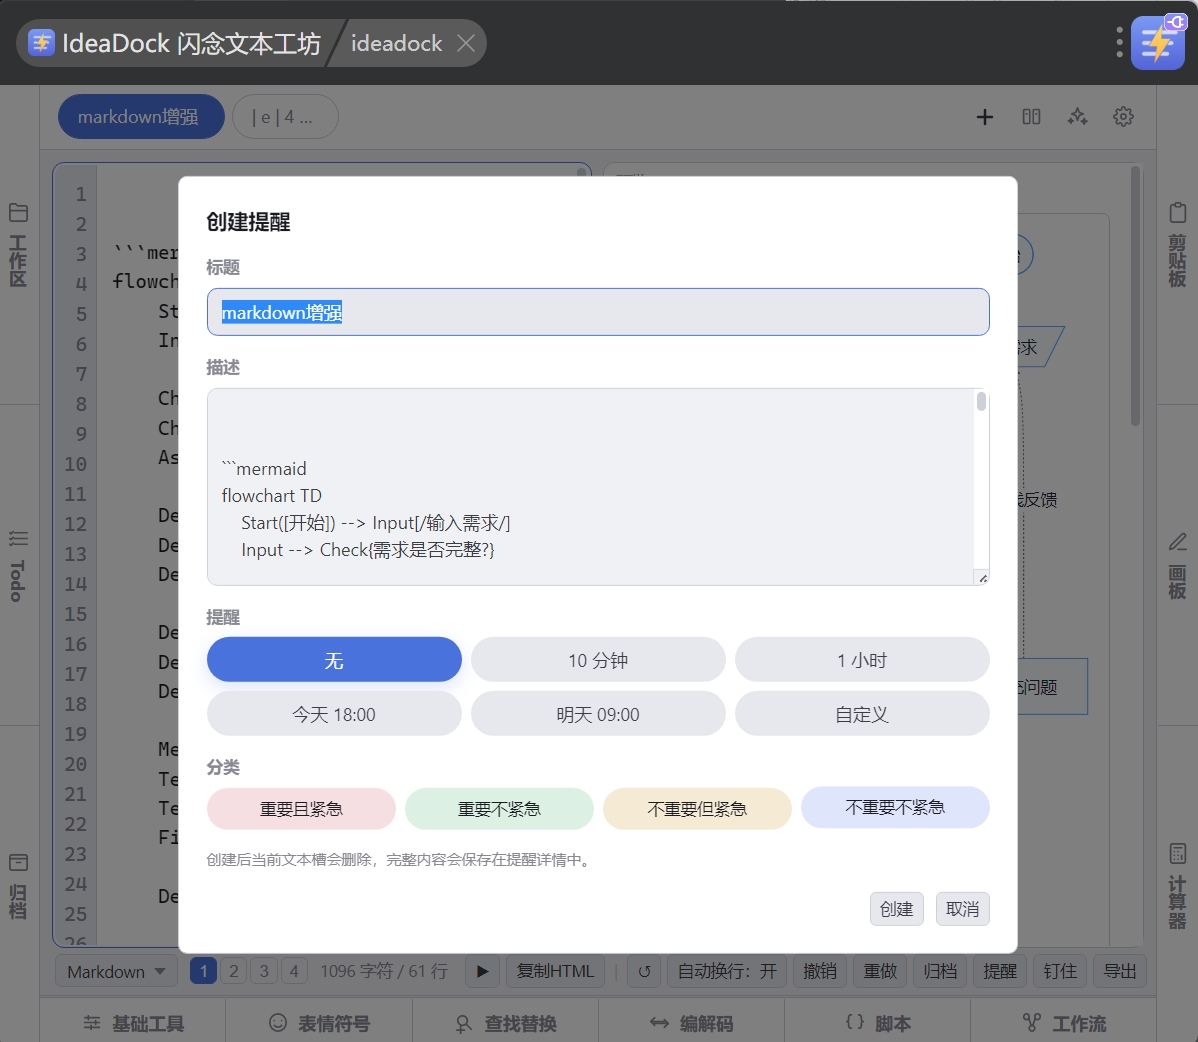
Task: Click the 导出 export button
Action: [x=1120, y=971]
